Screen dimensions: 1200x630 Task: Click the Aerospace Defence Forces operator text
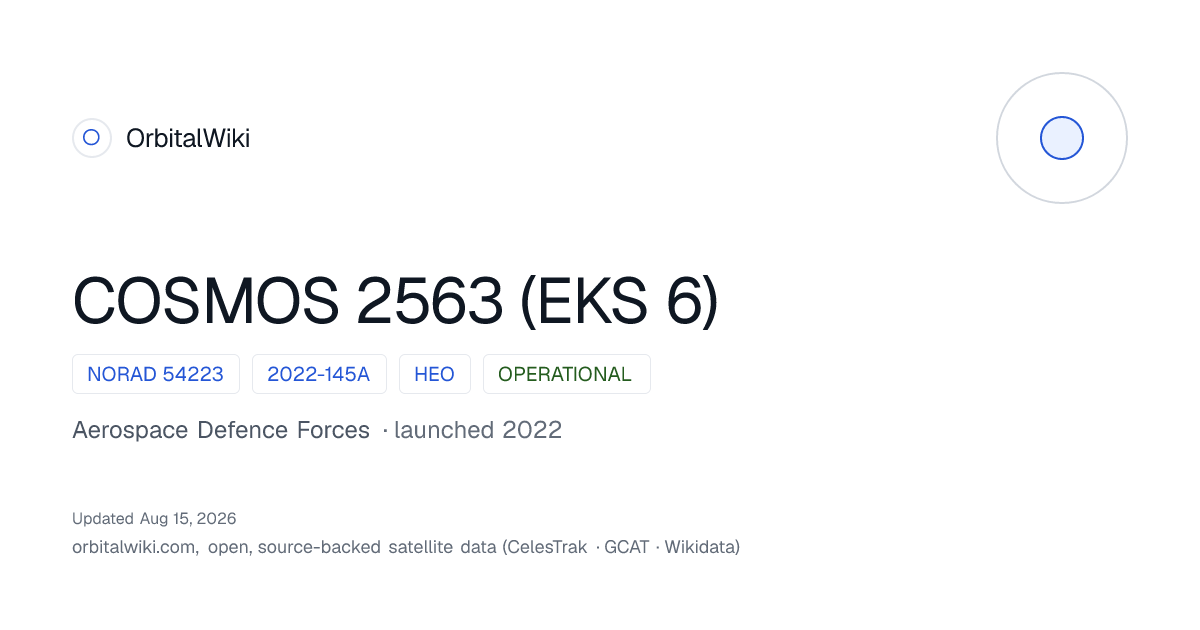pyautogui.click(x=221, y=430)
